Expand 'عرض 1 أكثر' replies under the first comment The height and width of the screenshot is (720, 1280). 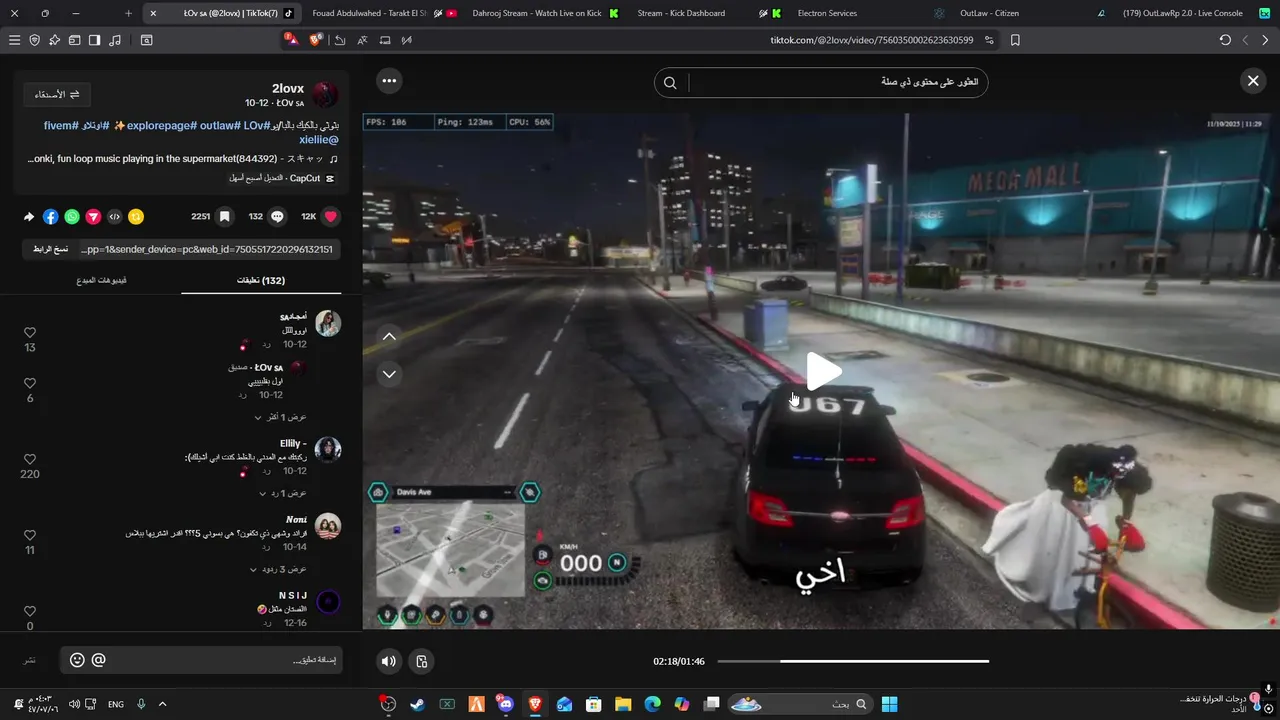click(x=280, y=417)
